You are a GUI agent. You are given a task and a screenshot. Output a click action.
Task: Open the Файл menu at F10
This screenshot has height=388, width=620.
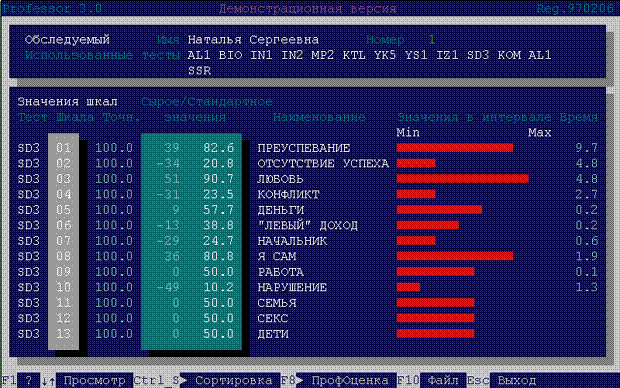(x=443, y=380)
